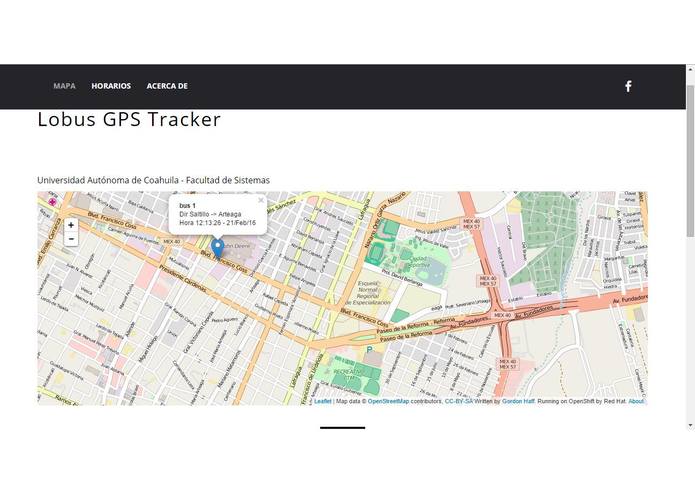Open the Gordon Haff link
This screenshot has height=494, width=695.
point(518,401)
